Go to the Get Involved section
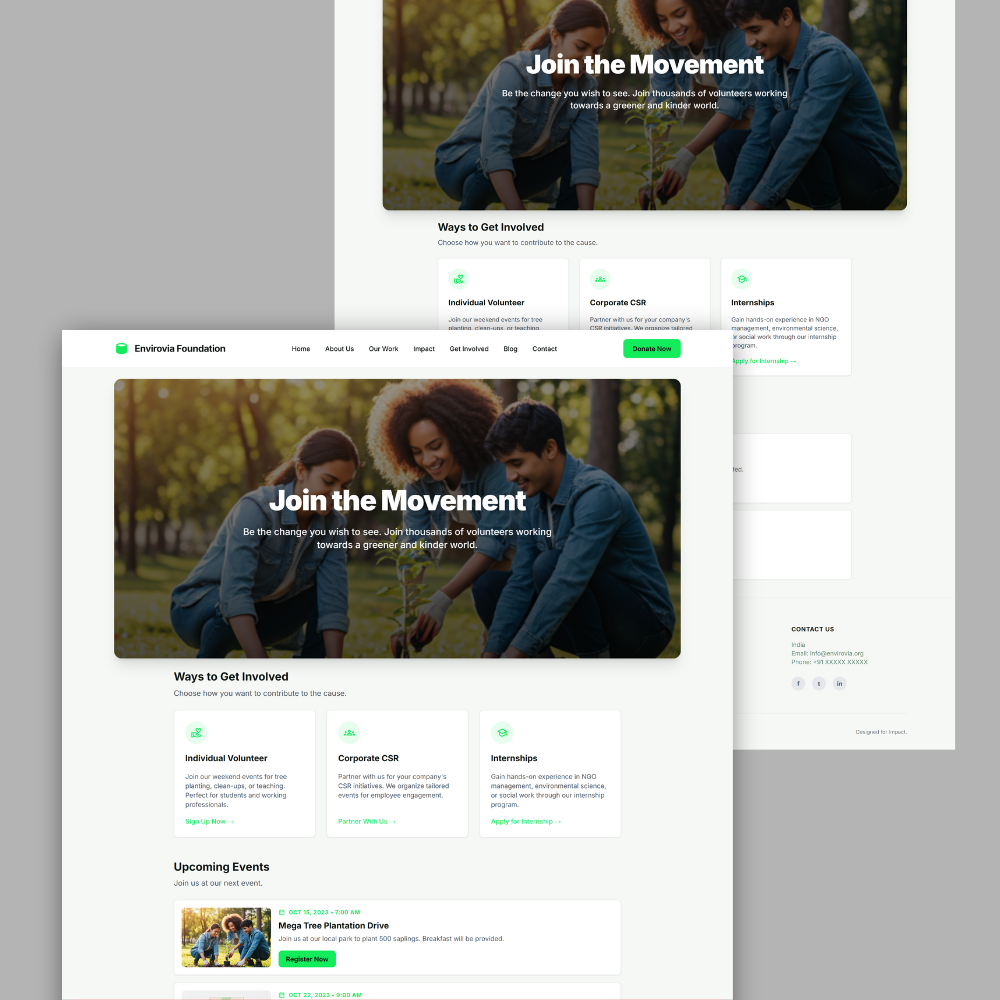This screenshot has height=1000, width=1000. coord(469,349)
